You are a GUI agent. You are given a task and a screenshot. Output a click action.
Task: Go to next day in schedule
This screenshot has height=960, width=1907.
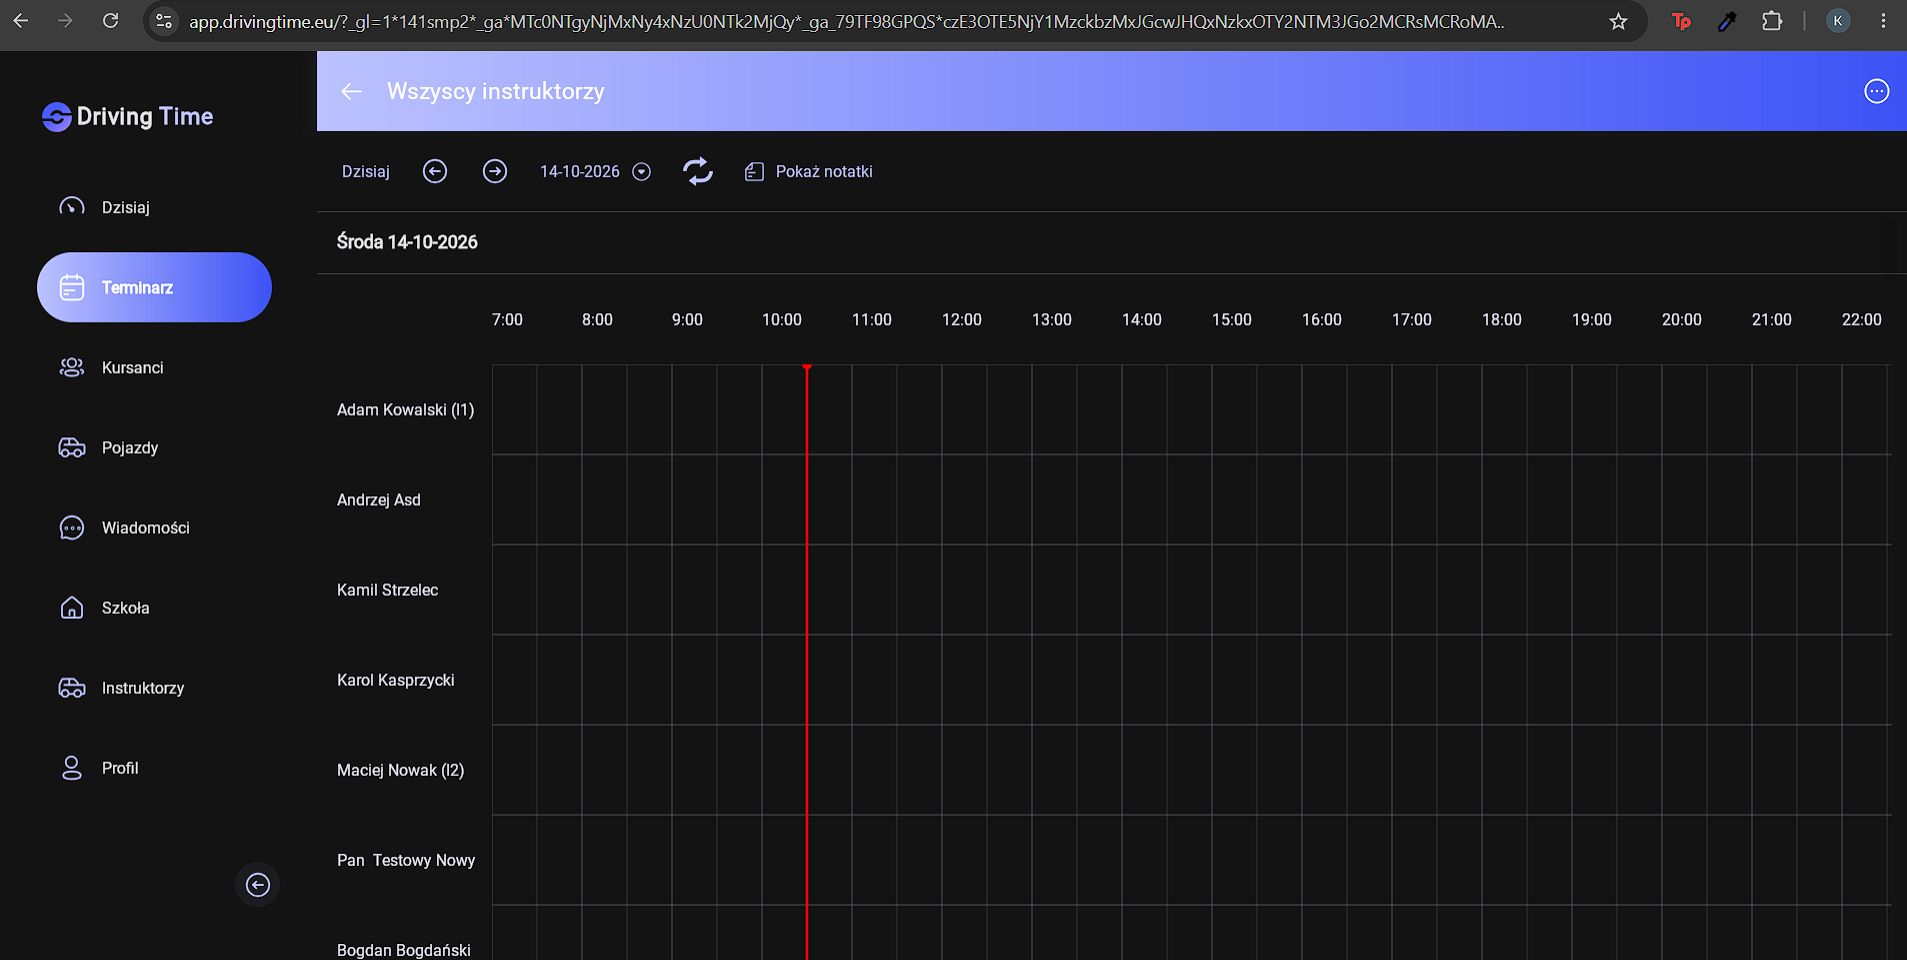click(494, 171)
